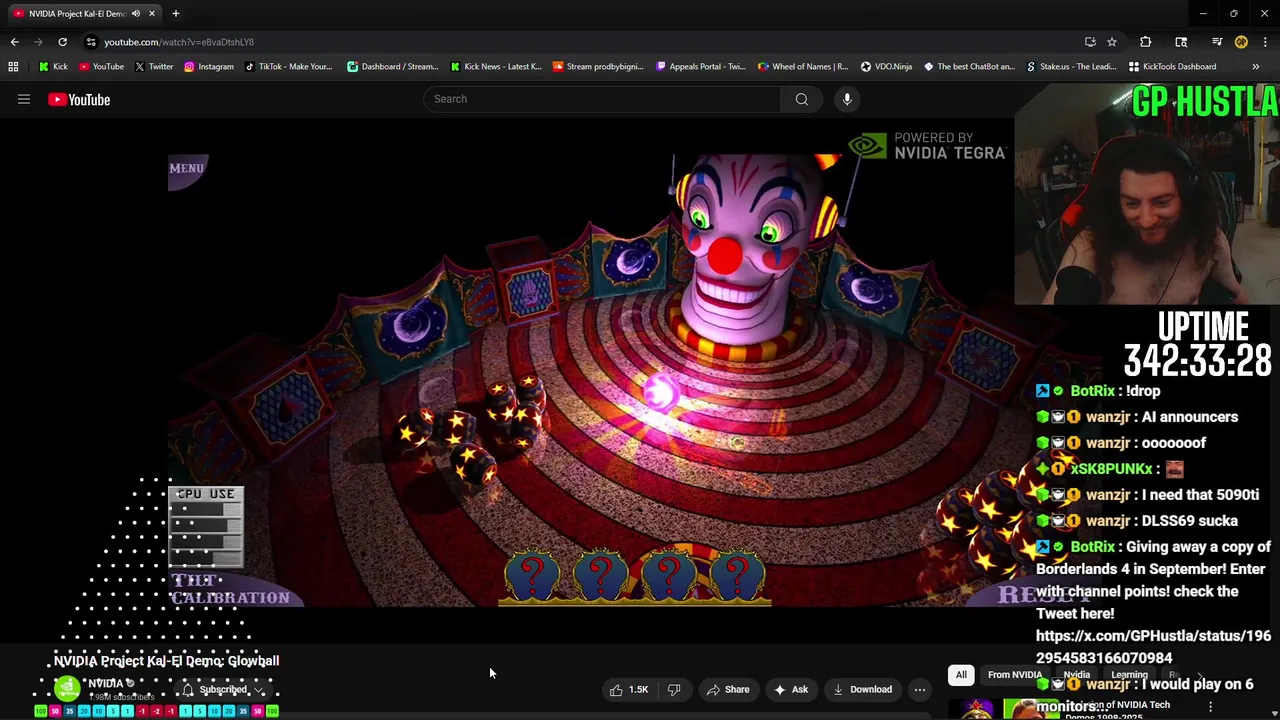Viewport: 1280px width, 720px height.
Task: Reload the page
Action: 62,42
